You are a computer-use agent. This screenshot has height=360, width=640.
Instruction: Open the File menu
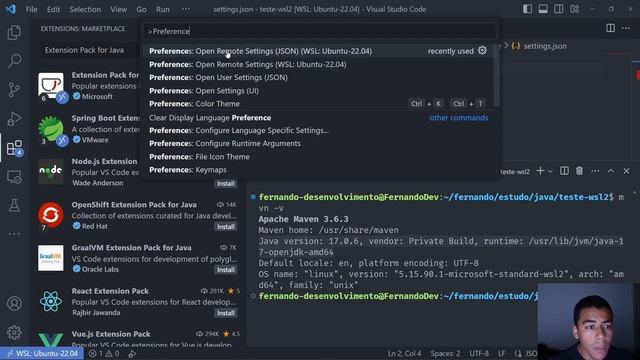pos(31,9)
